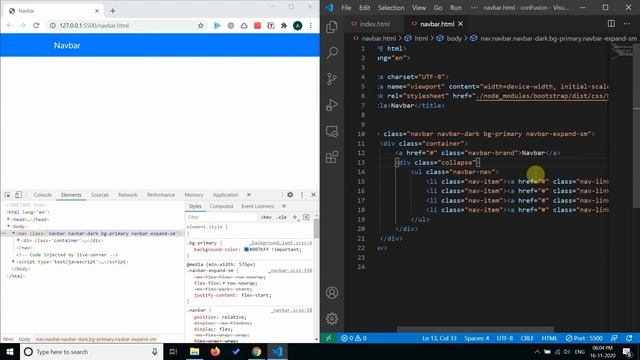This screenshot has height=360, width=640.
Task: Change the UTF-8 encoding
Action: [x=505, y=338]
